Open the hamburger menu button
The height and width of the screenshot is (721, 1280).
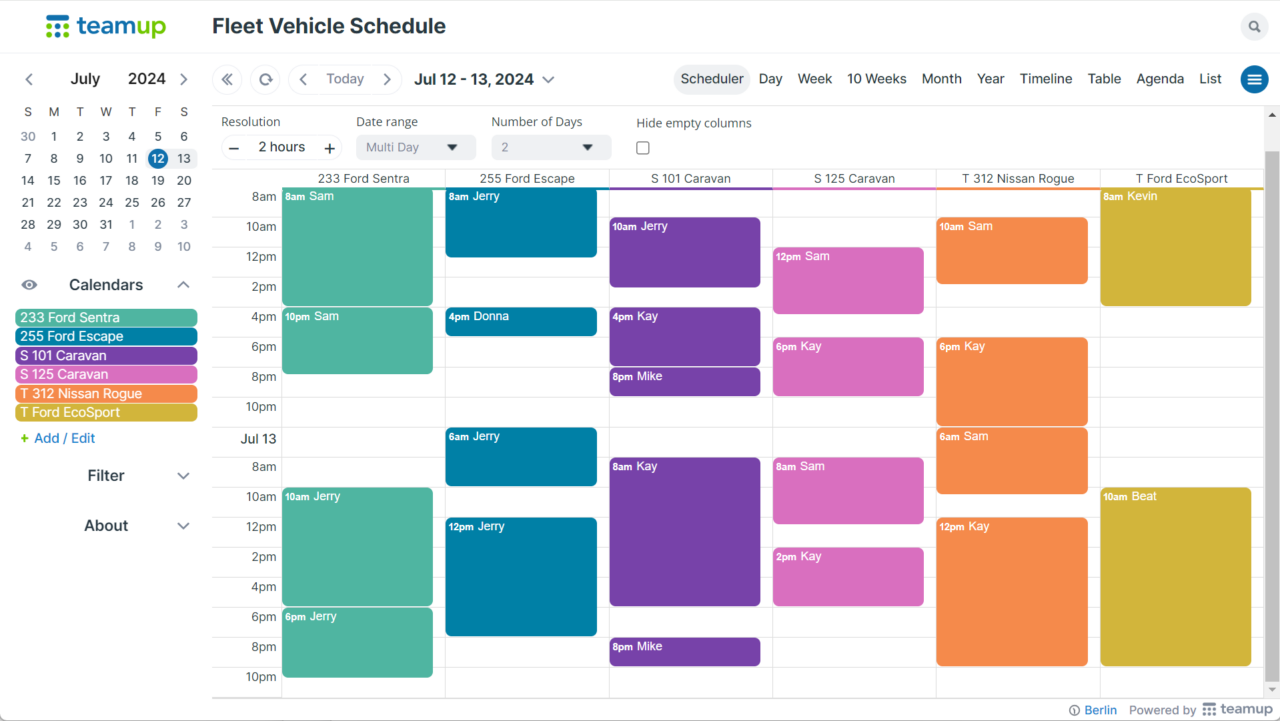coord(1254,79)
